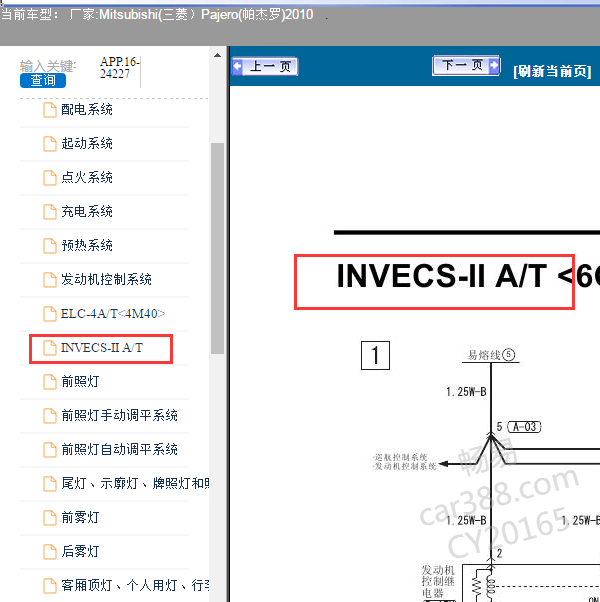Click the document icon beside 前照灯
600x602 pixels.
click(50, 382)
